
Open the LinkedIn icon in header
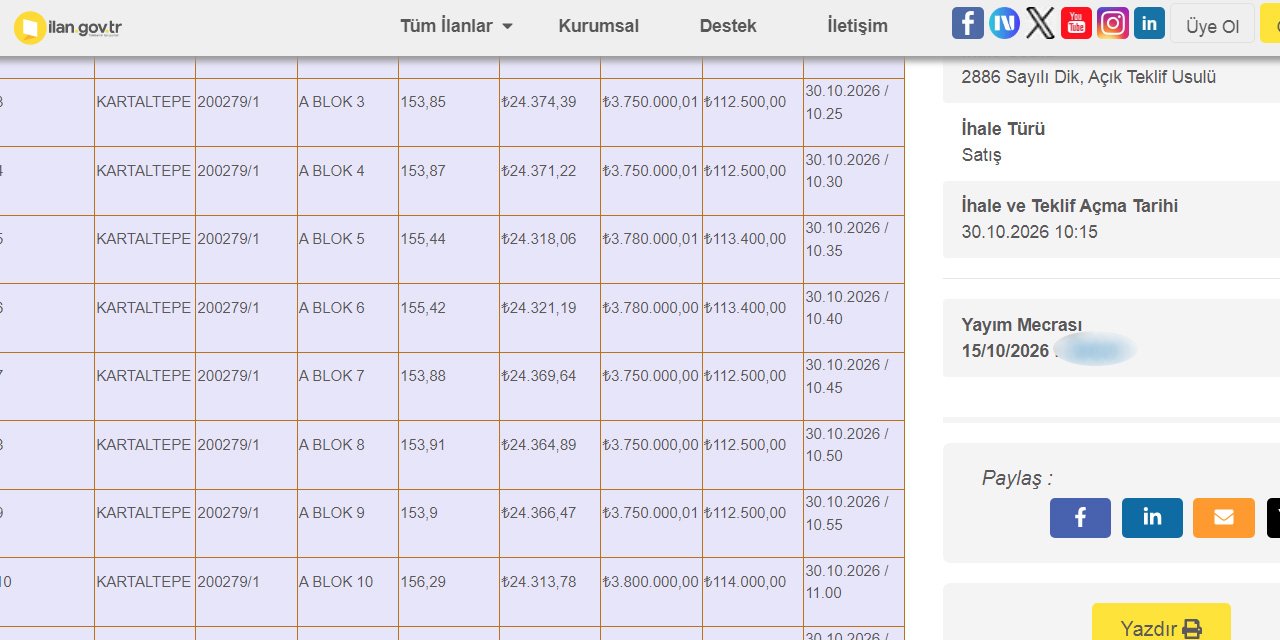click(1149, 23)
